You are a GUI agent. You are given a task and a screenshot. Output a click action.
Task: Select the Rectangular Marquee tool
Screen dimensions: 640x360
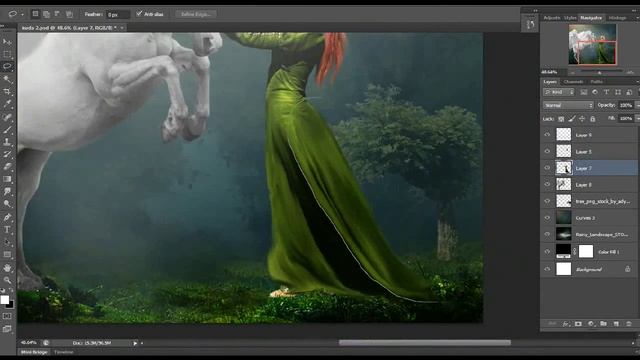coord(7,54)
